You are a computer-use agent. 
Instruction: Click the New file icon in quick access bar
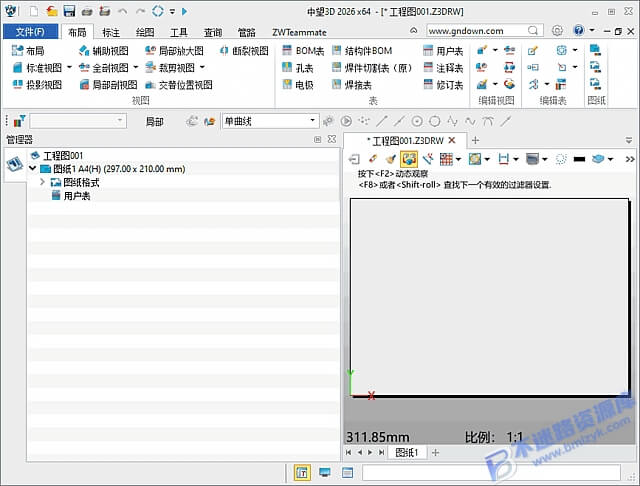33,11
